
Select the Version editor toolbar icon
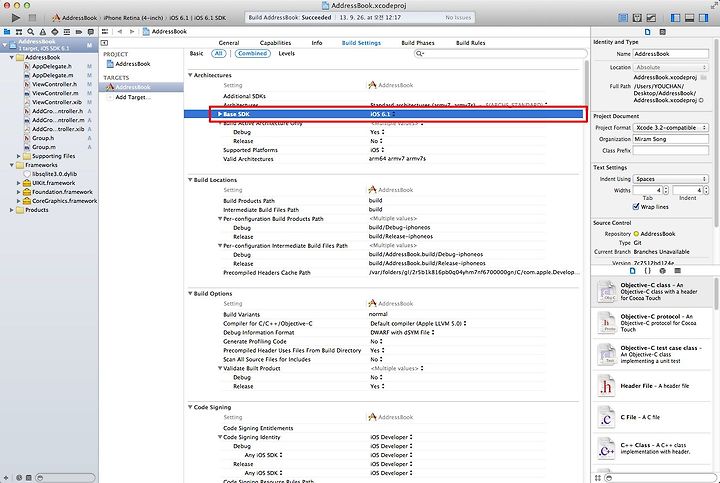651,17
